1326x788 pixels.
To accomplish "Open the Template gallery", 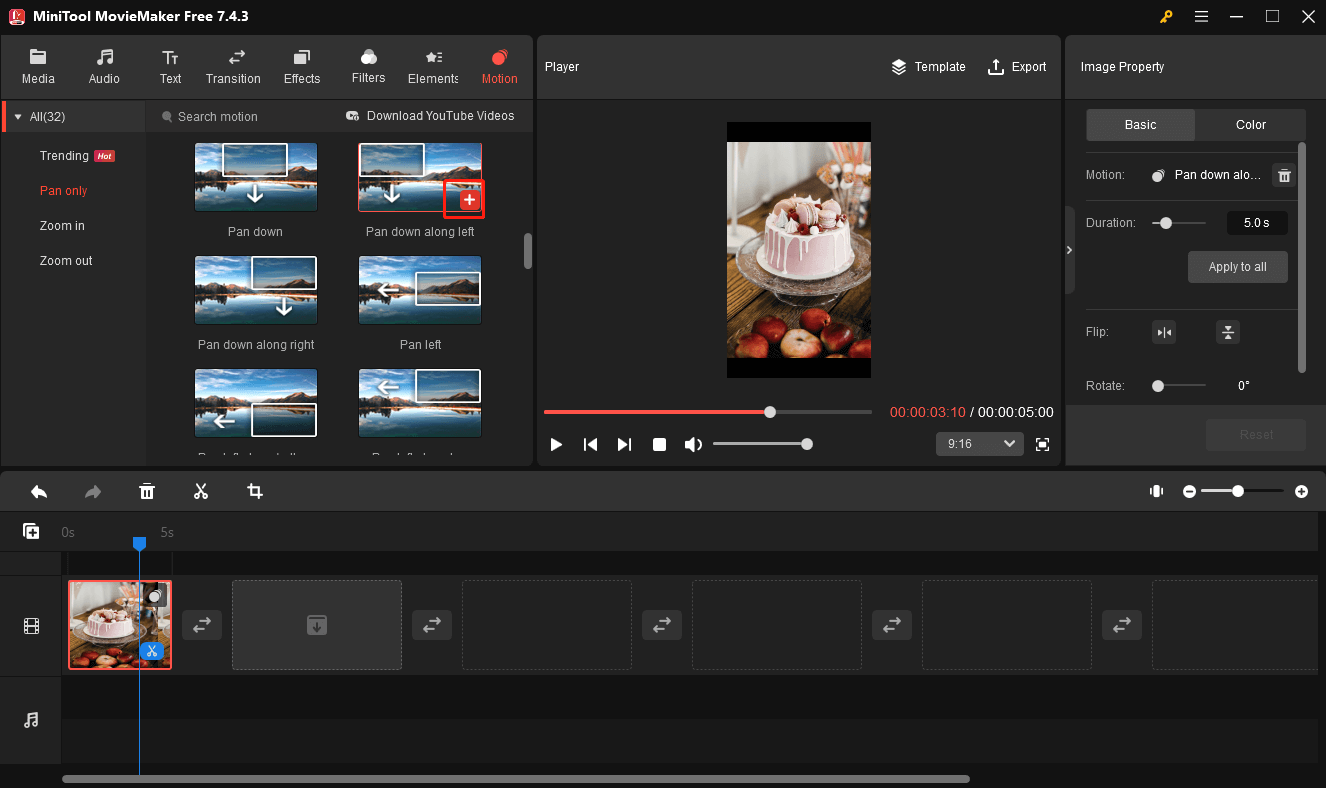I will point(928,67).
